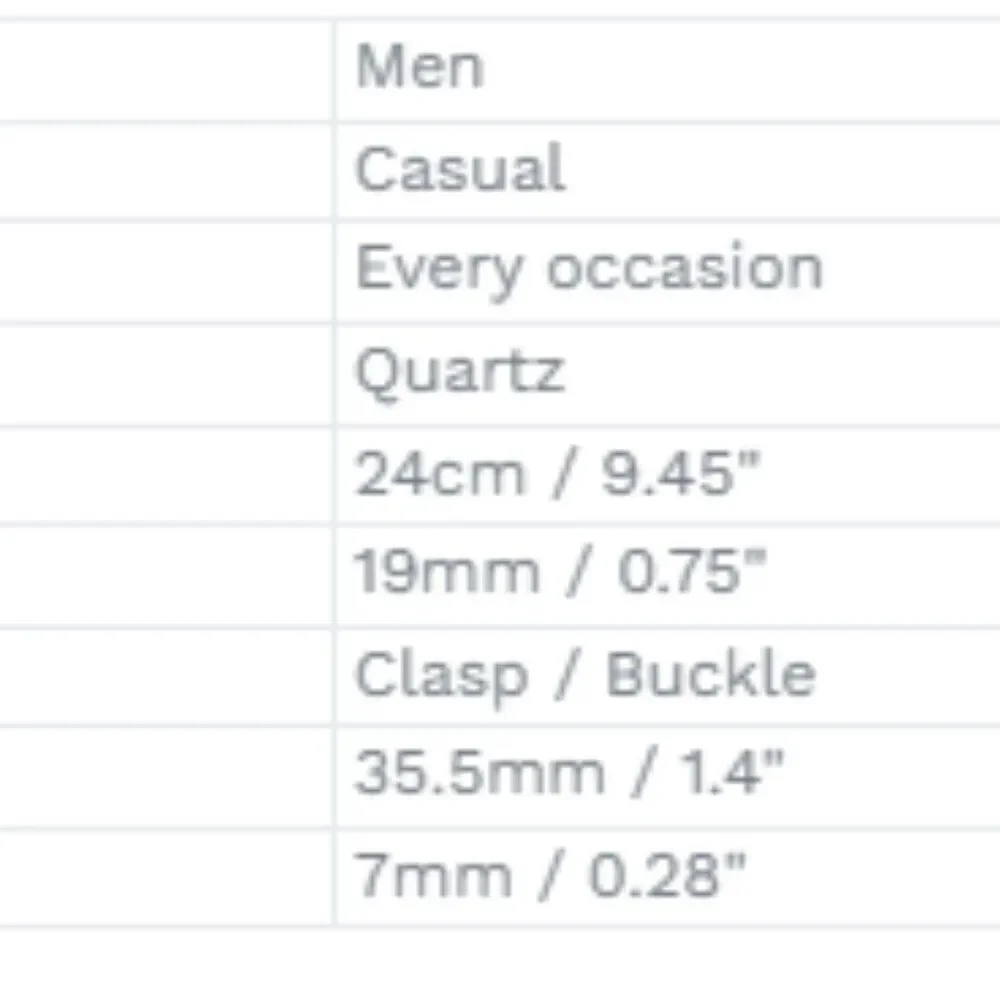The height and width of the screenshot is (1000, 1000).
Task: Click the word "Buckle" in the table
Action: (710, 674)
